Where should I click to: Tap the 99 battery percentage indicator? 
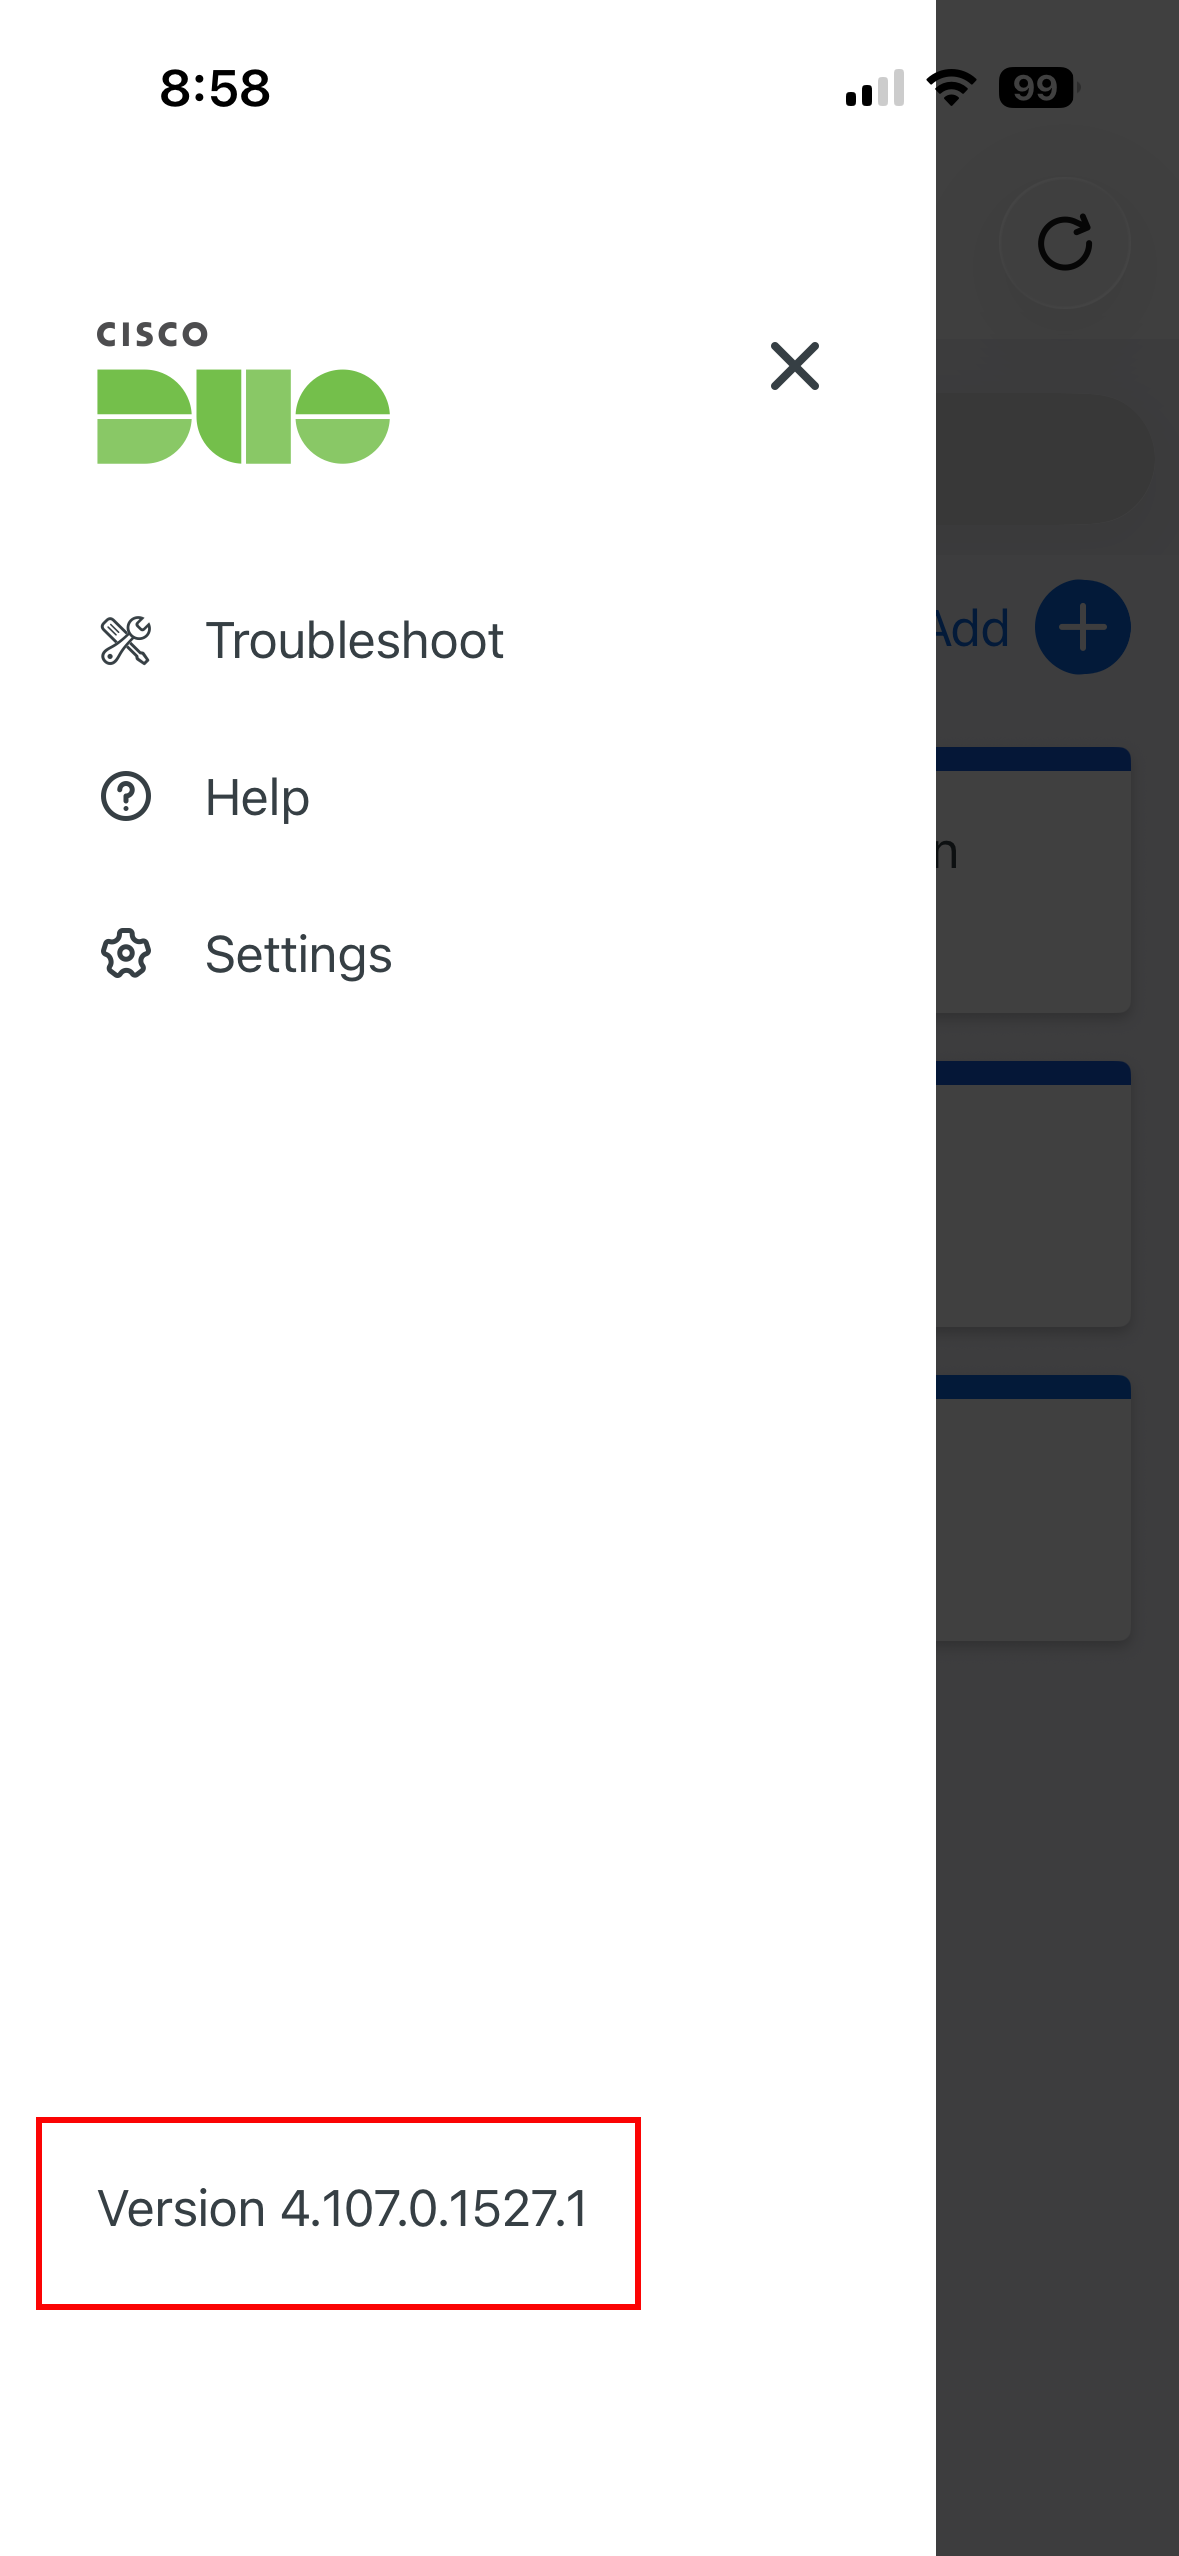click(1036, 88)
